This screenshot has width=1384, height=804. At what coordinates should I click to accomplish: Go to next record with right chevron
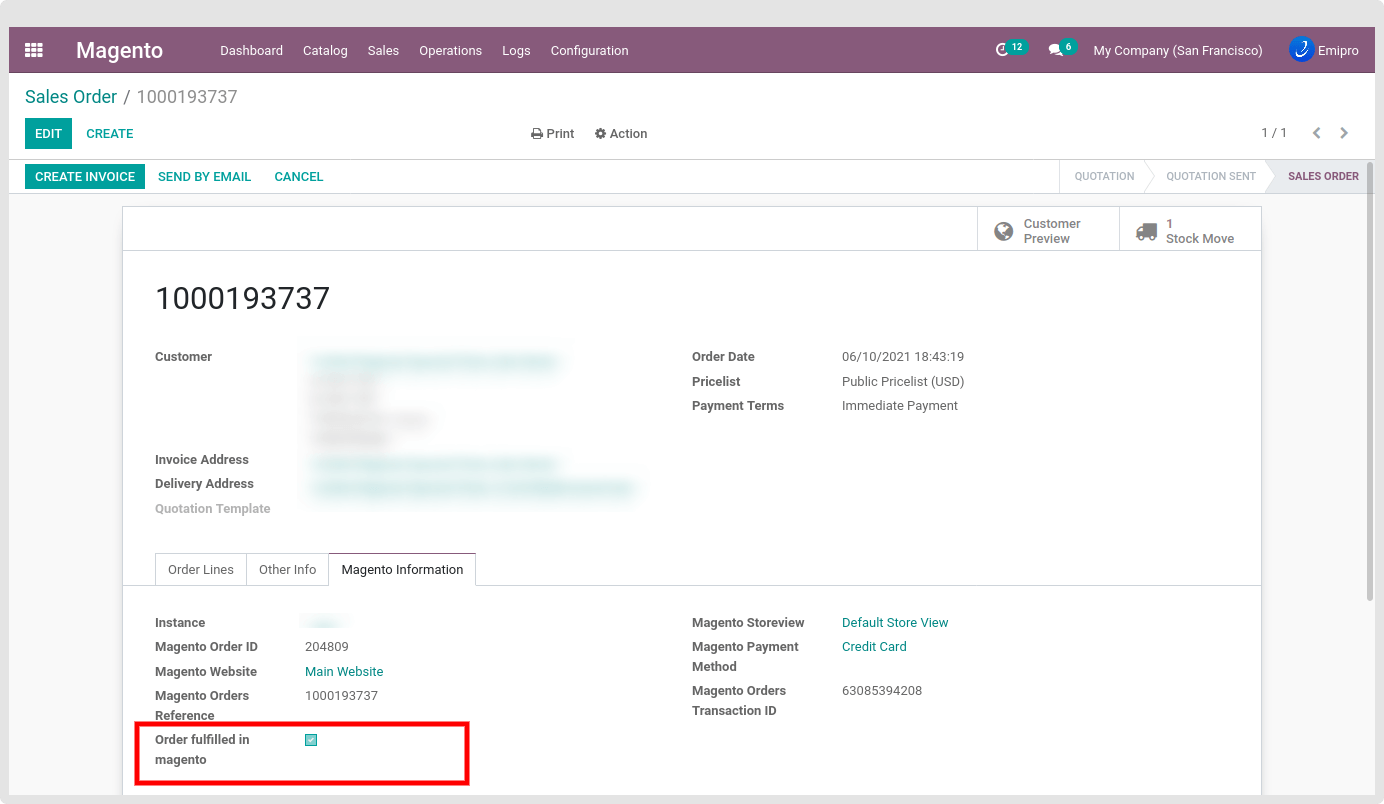click(1344, 133)
